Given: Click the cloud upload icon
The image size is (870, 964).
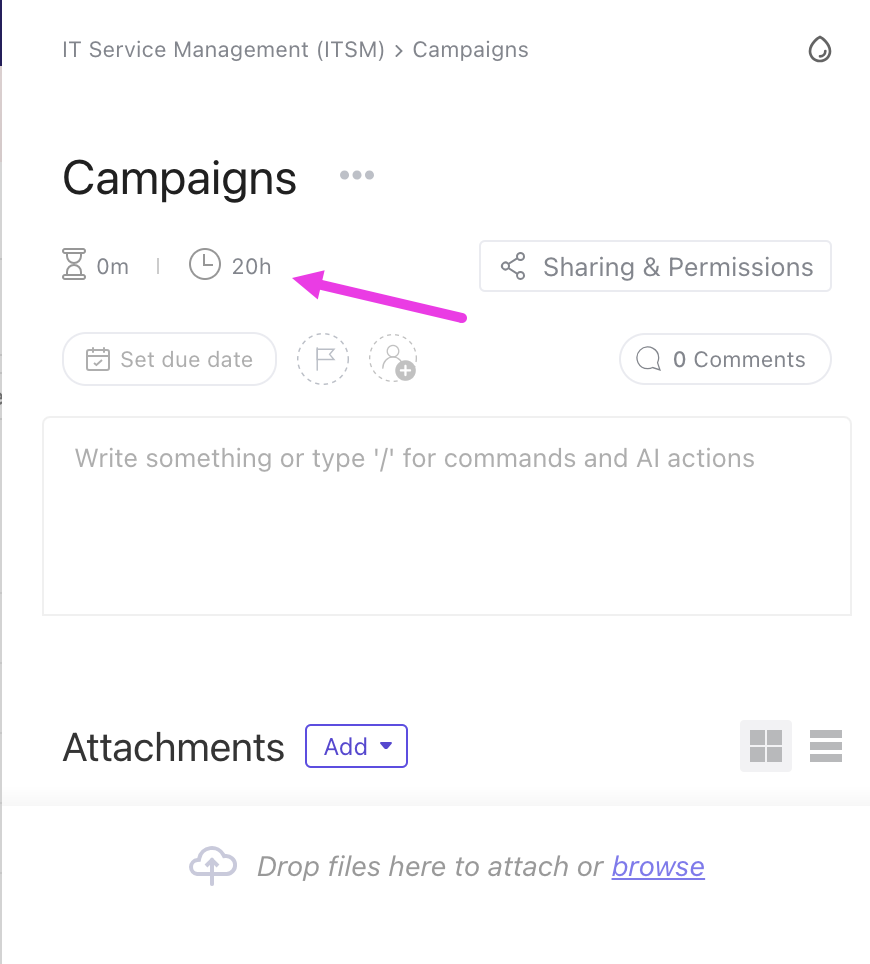Looking at the screenshot, I should [213, 865].
